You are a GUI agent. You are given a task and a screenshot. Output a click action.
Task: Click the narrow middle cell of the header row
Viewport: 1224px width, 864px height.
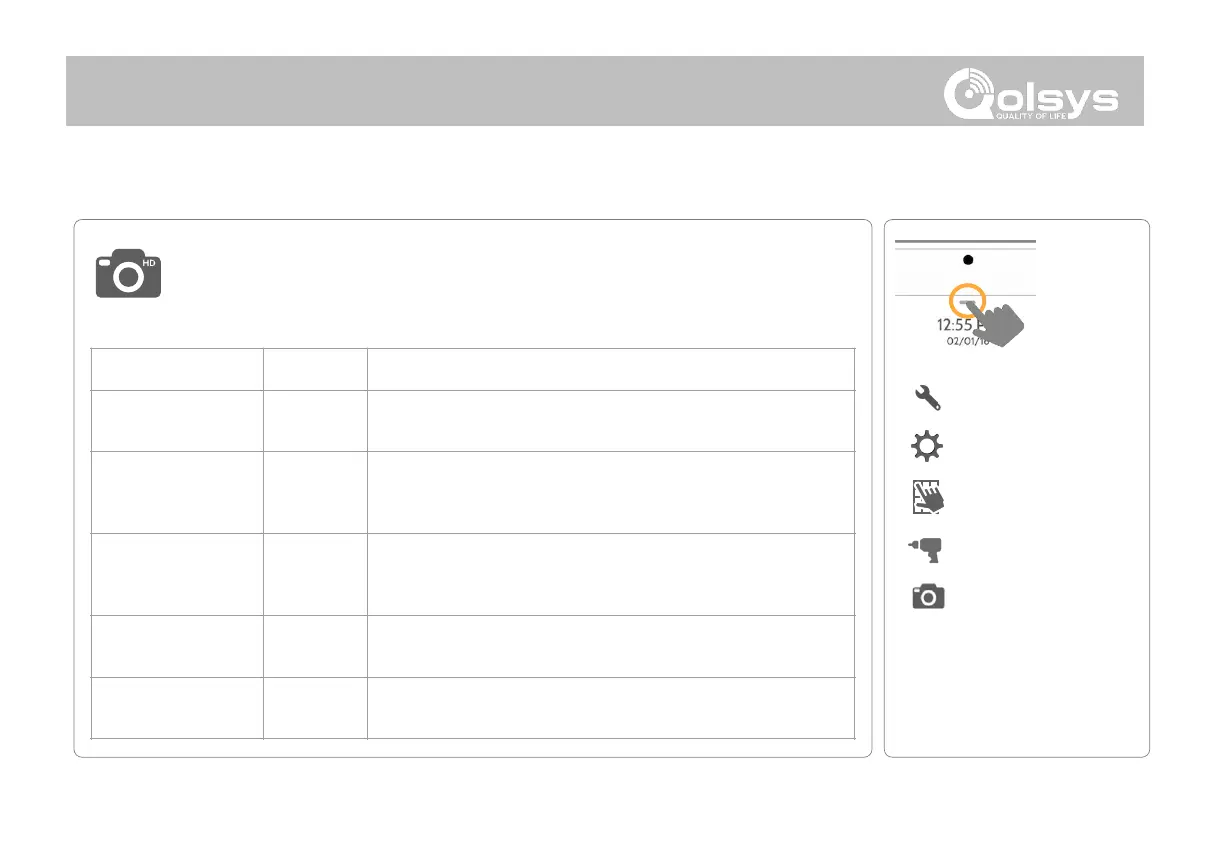point(315,368)
